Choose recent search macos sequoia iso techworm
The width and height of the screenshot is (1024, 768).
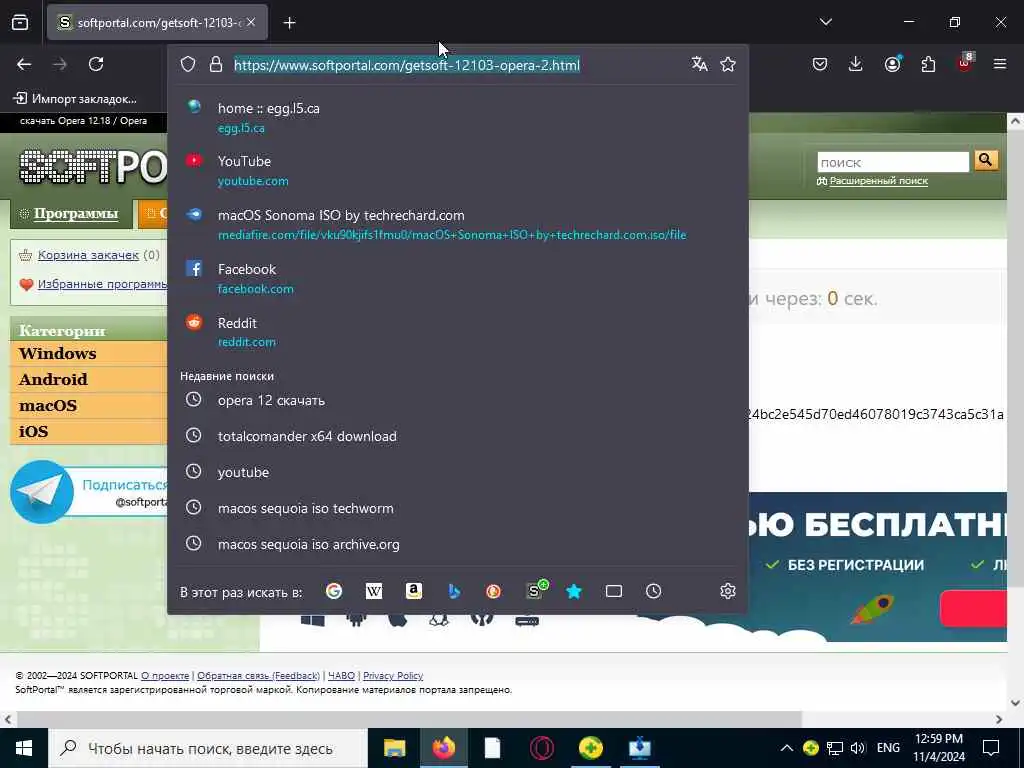point(458,508)
